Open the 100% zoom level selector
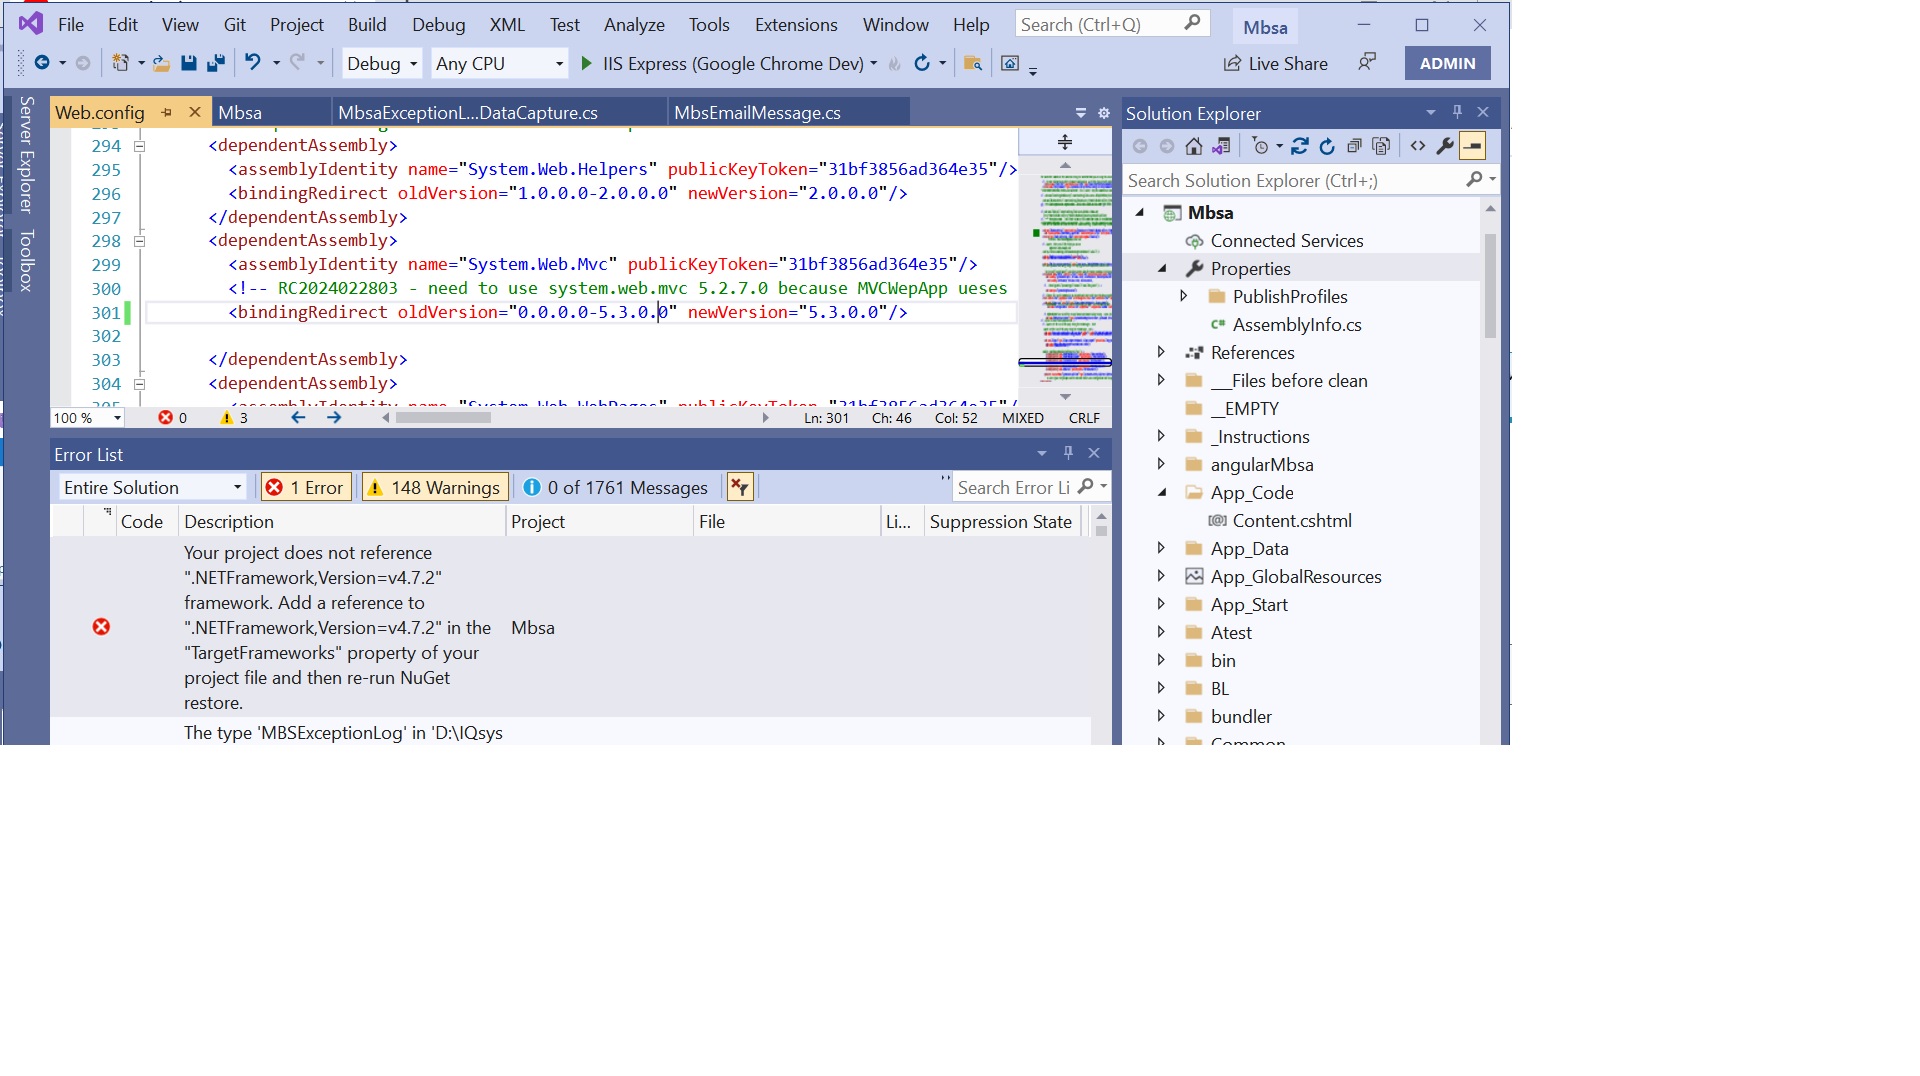Viewport: 1920px width, 1076px height. 87,418
